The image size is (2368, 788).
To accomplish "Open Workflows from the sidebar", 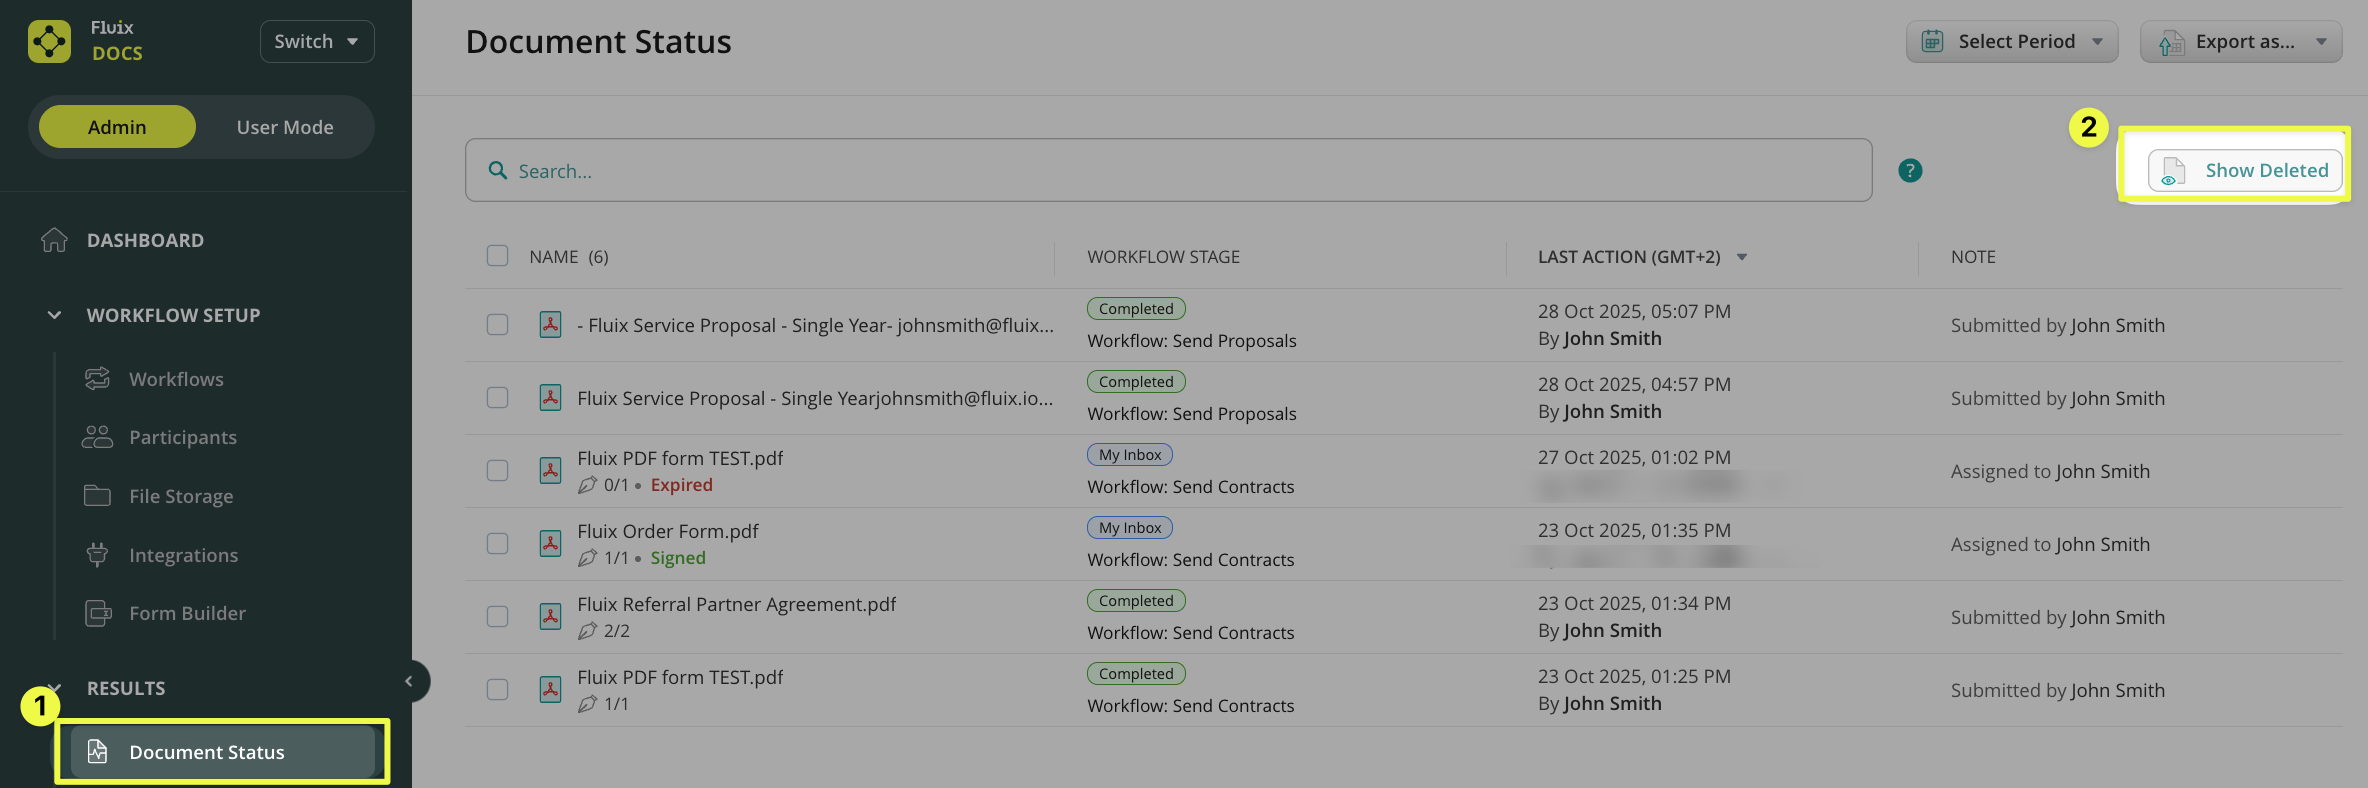I will pyautogui.click(x=176, y=379).
